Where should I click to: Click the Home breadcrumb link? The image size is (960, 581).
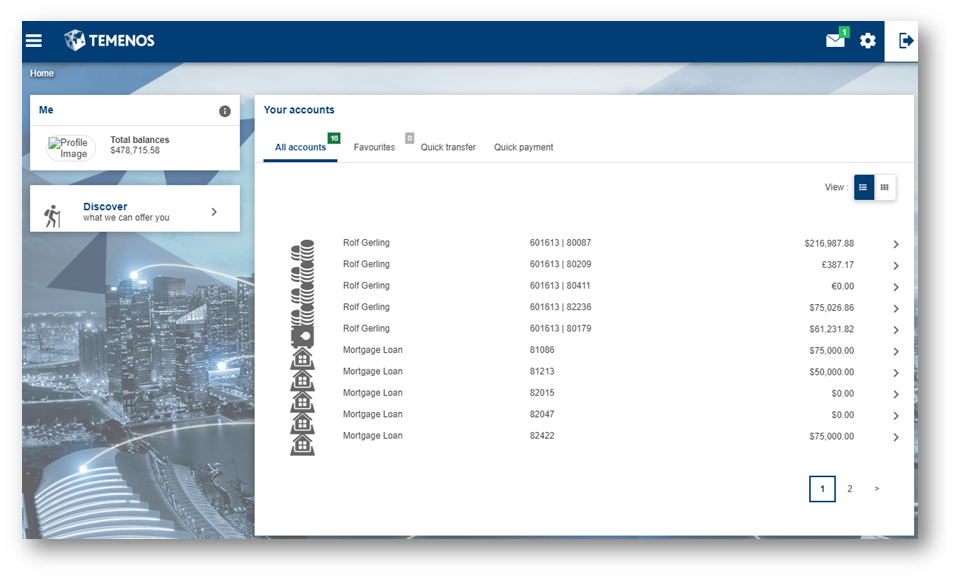coord(42,74)
